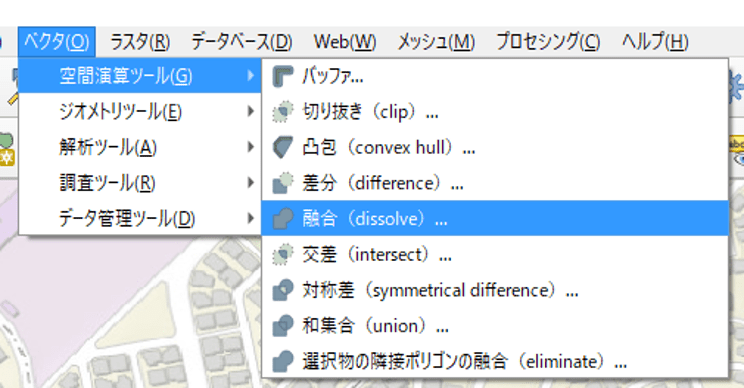Click the バッファ tool icon
Viewport: 744px width, 388px height.
[x=283, y=76]
